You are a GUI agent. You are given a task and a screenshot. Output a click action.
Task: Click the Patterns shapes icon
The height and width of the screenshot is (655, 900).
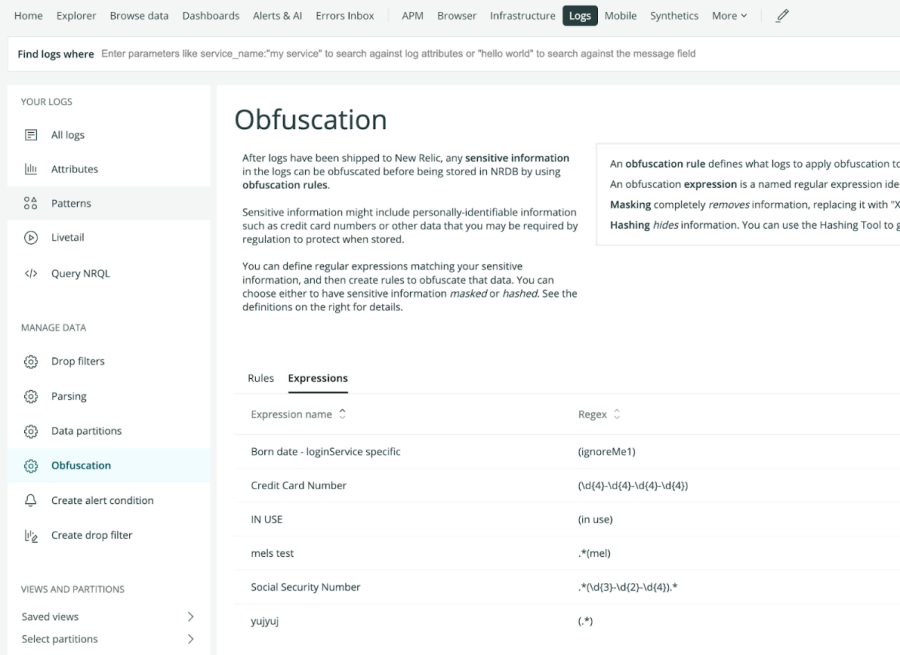point(31,203)
